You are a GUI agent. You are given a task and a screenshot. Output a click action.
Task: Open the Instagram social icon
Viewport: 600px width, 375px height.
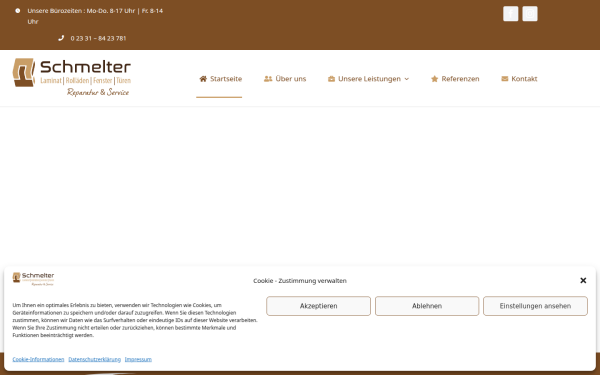(530, 14)
